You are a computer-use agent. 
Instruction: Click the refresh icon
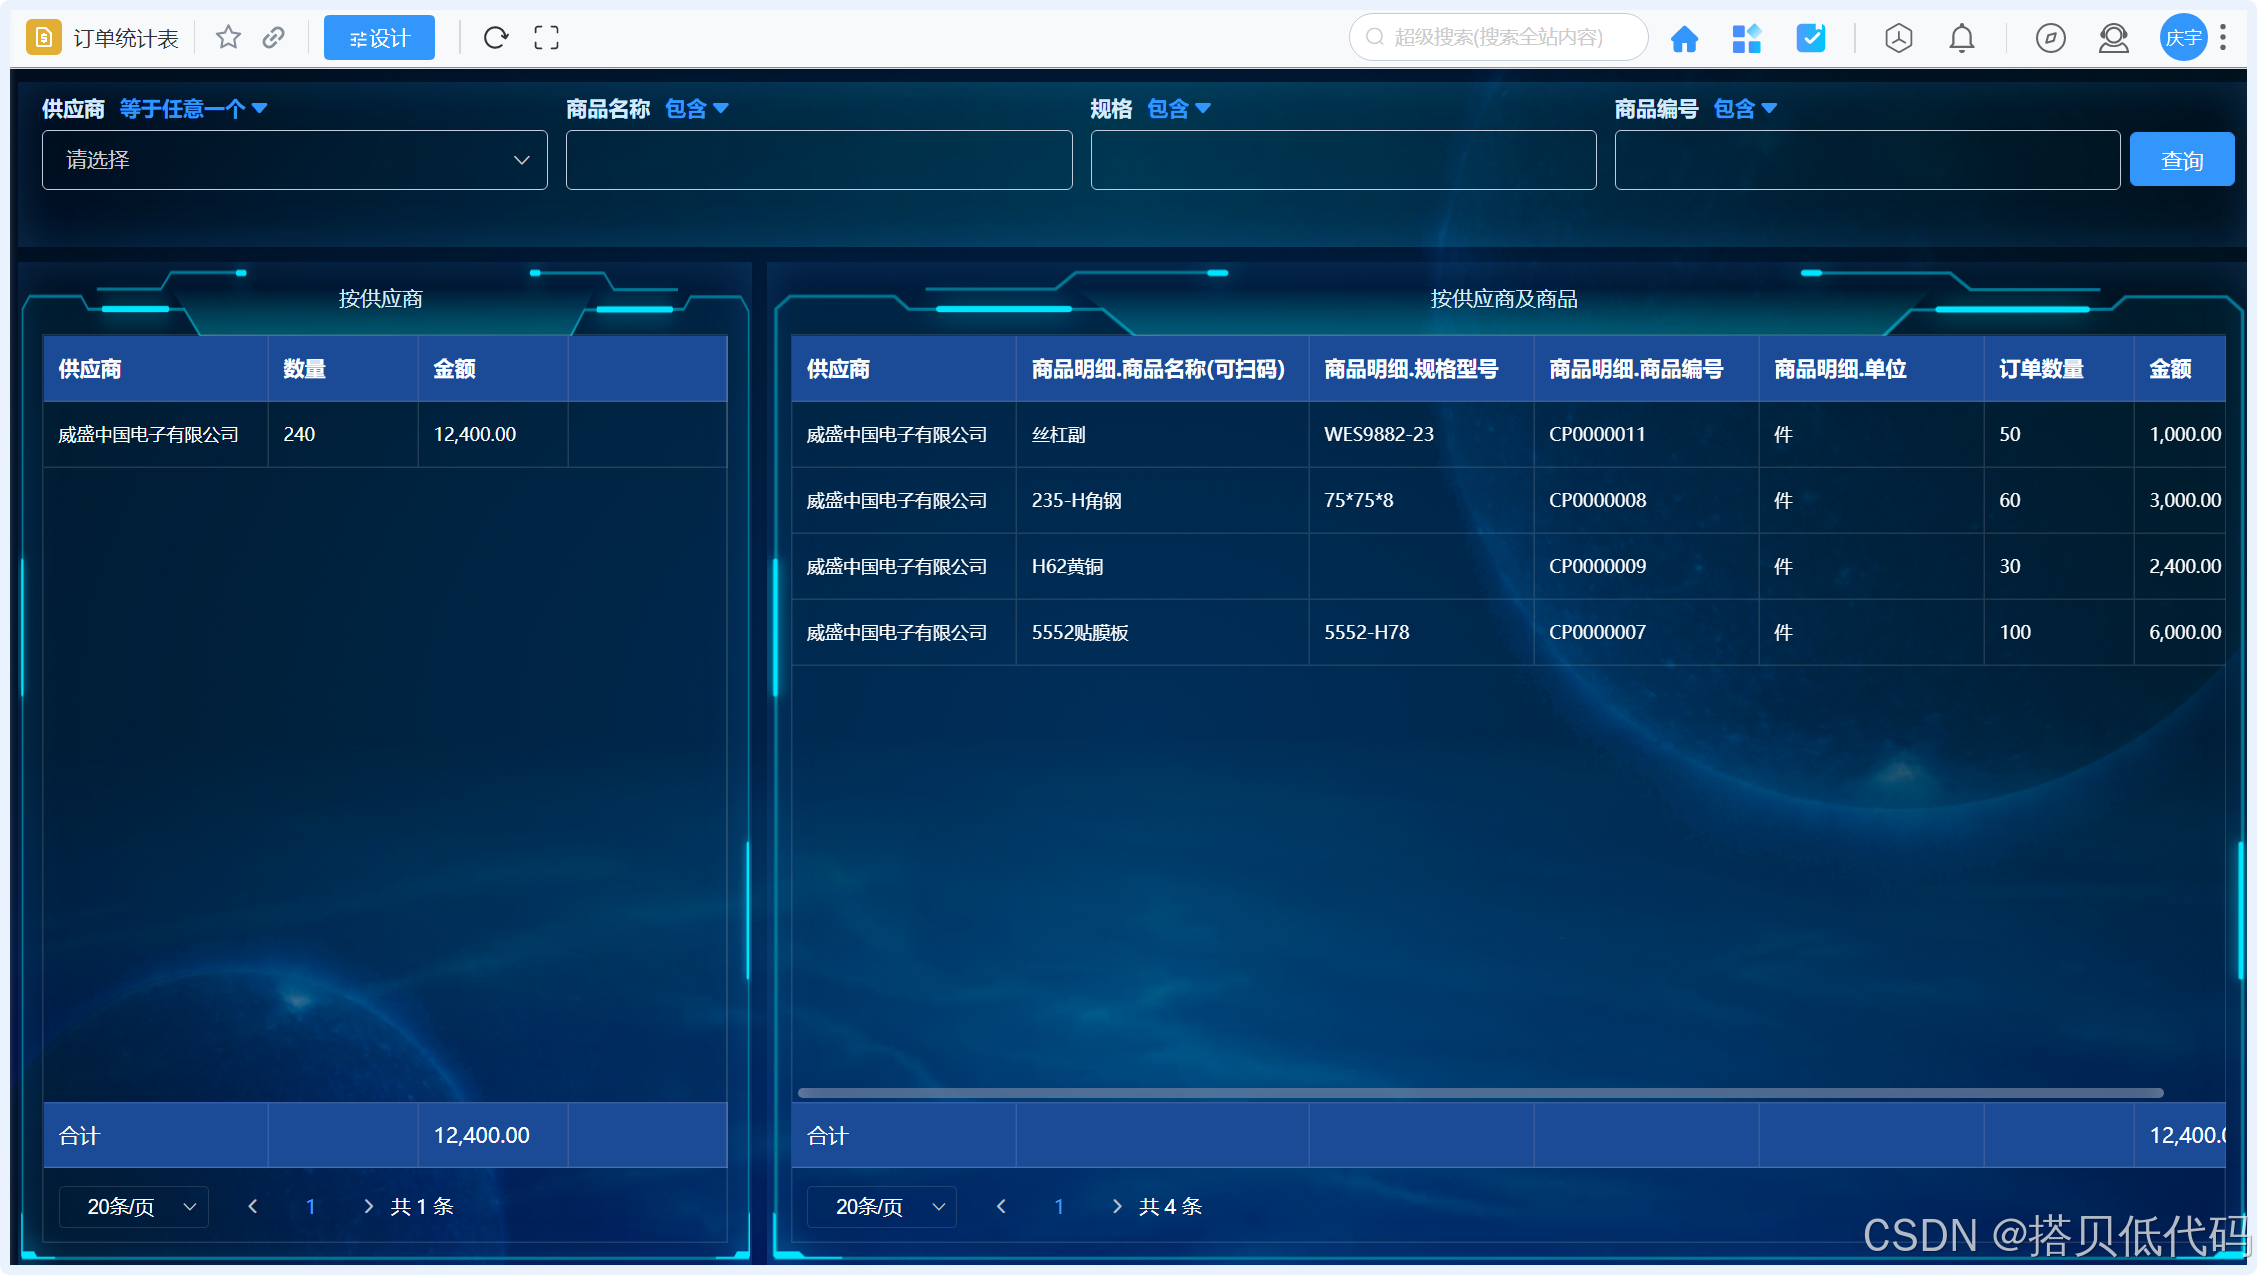[496, 38]
